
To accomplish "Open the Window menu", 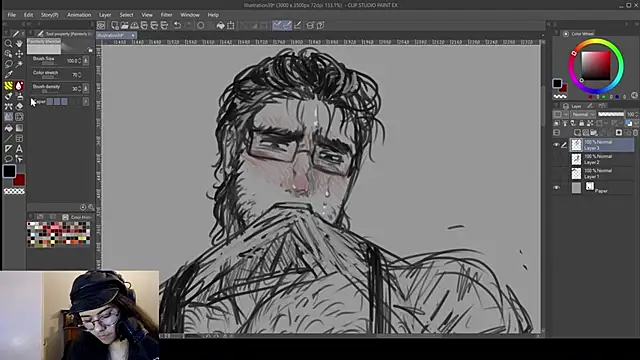I will (x=190, y=15).
